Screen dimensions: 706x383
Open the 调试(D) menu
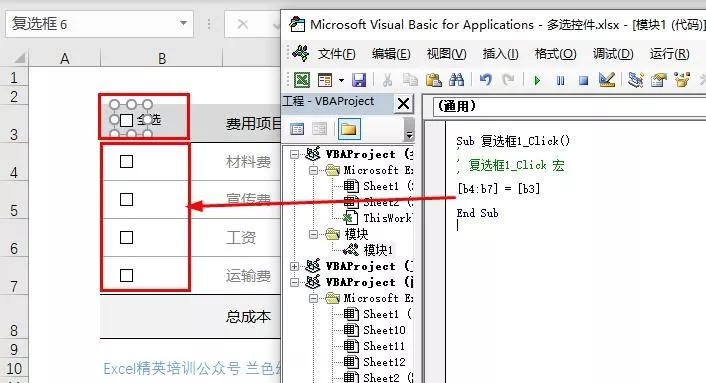613,54
